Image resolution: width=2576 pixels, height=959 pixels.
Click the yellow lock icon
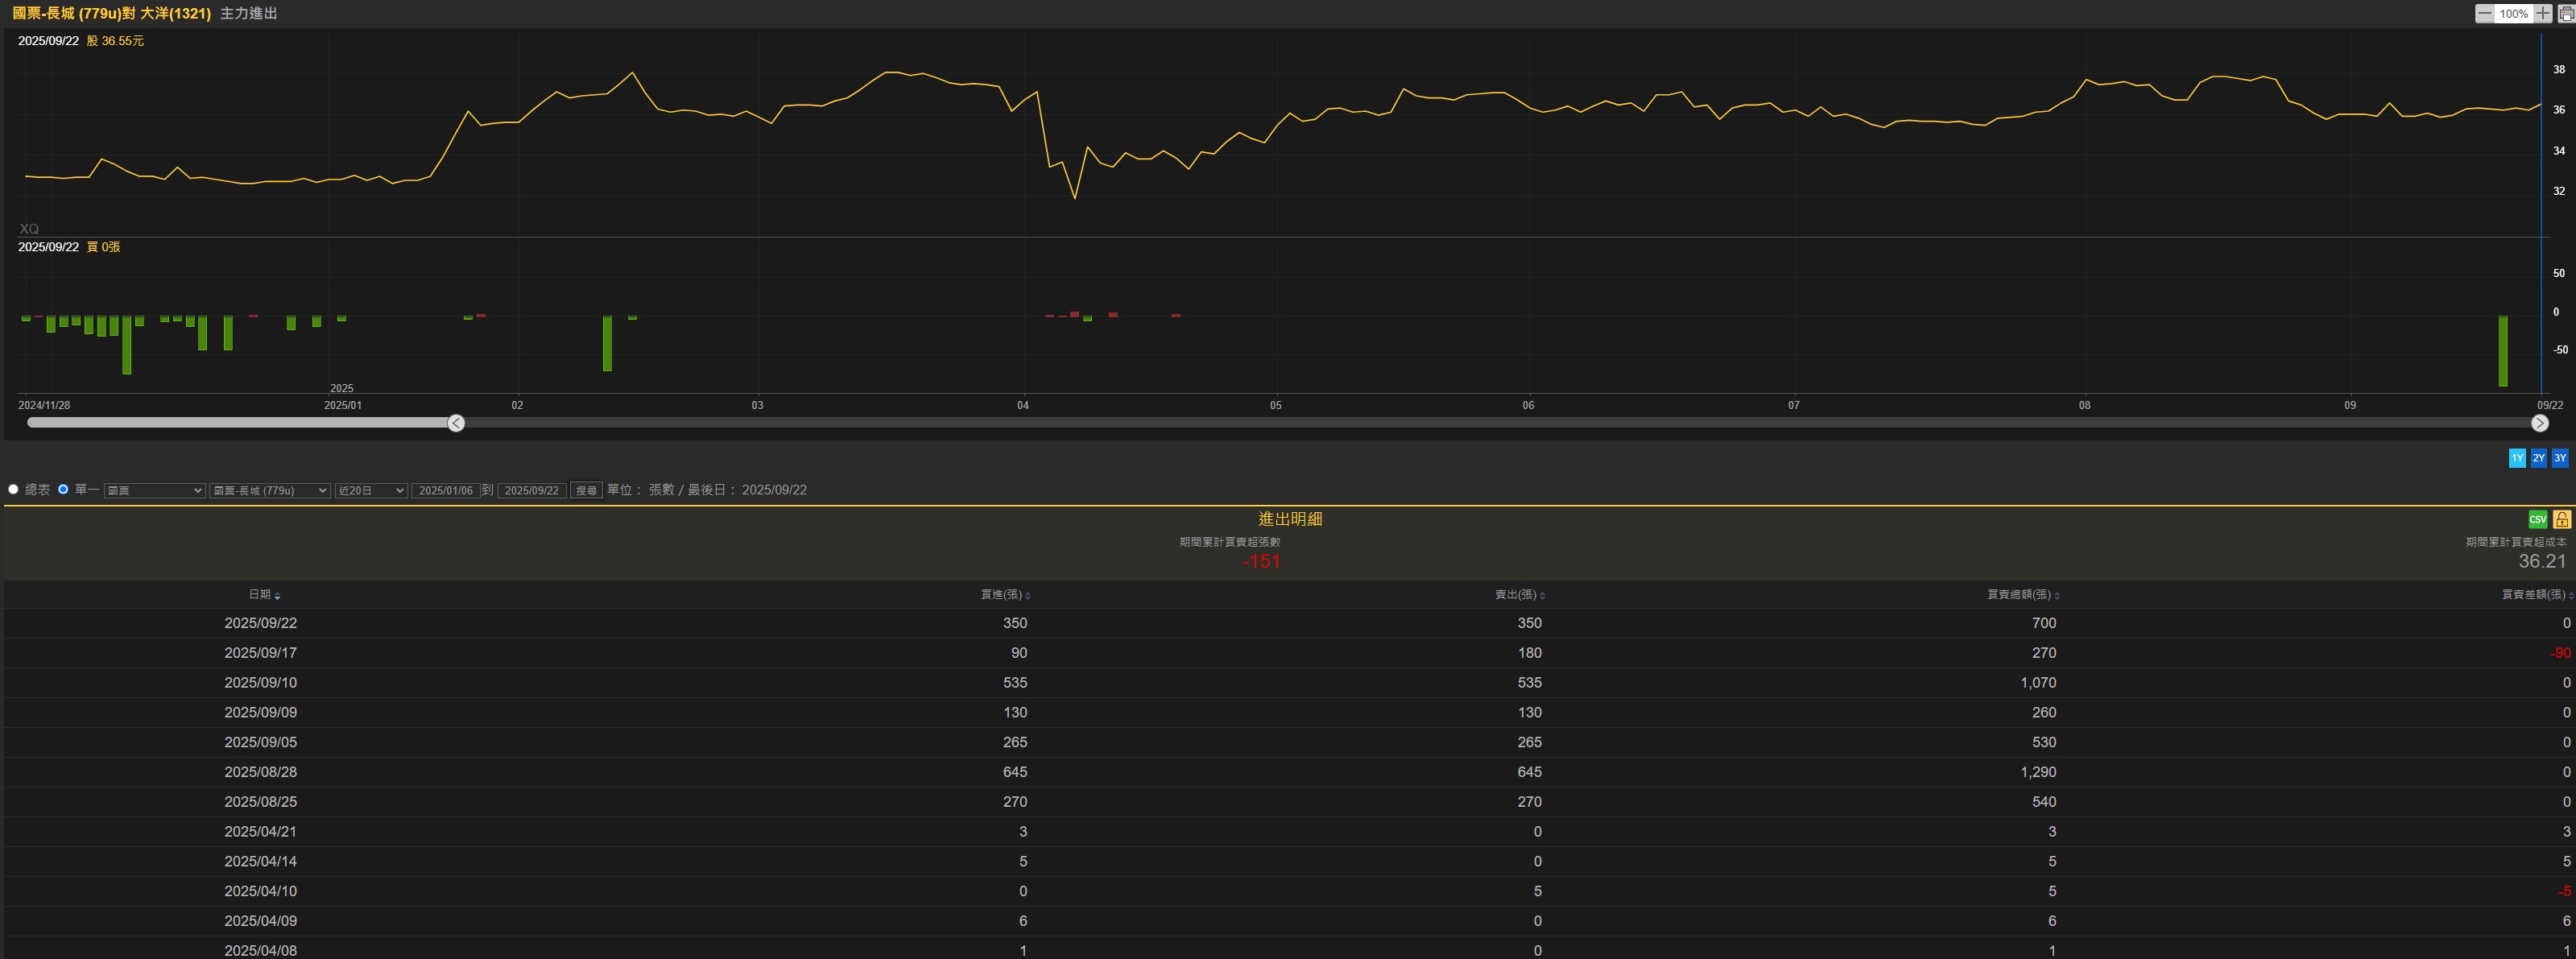point(2561,519)
